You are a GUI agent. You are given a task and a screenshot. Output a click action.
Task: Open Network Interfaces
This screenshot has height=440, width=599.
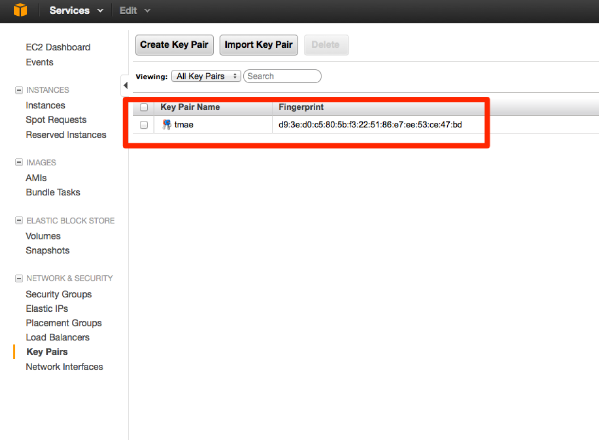coord(65,367)
